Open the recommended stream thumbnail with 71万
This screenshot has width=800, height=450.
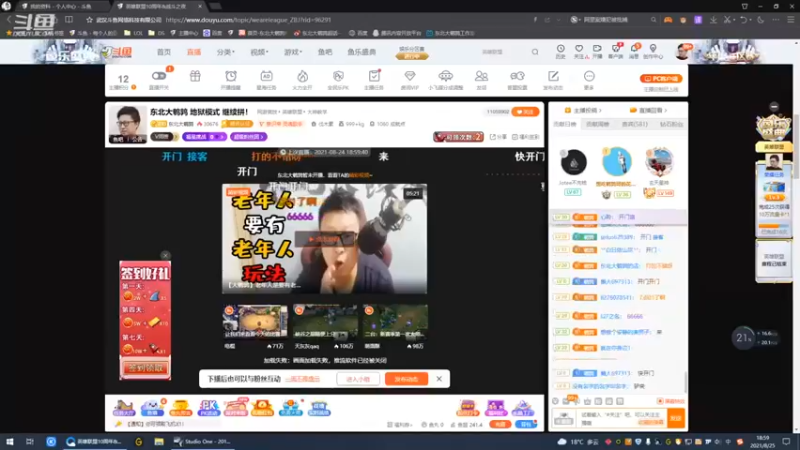tap(255, 322)
